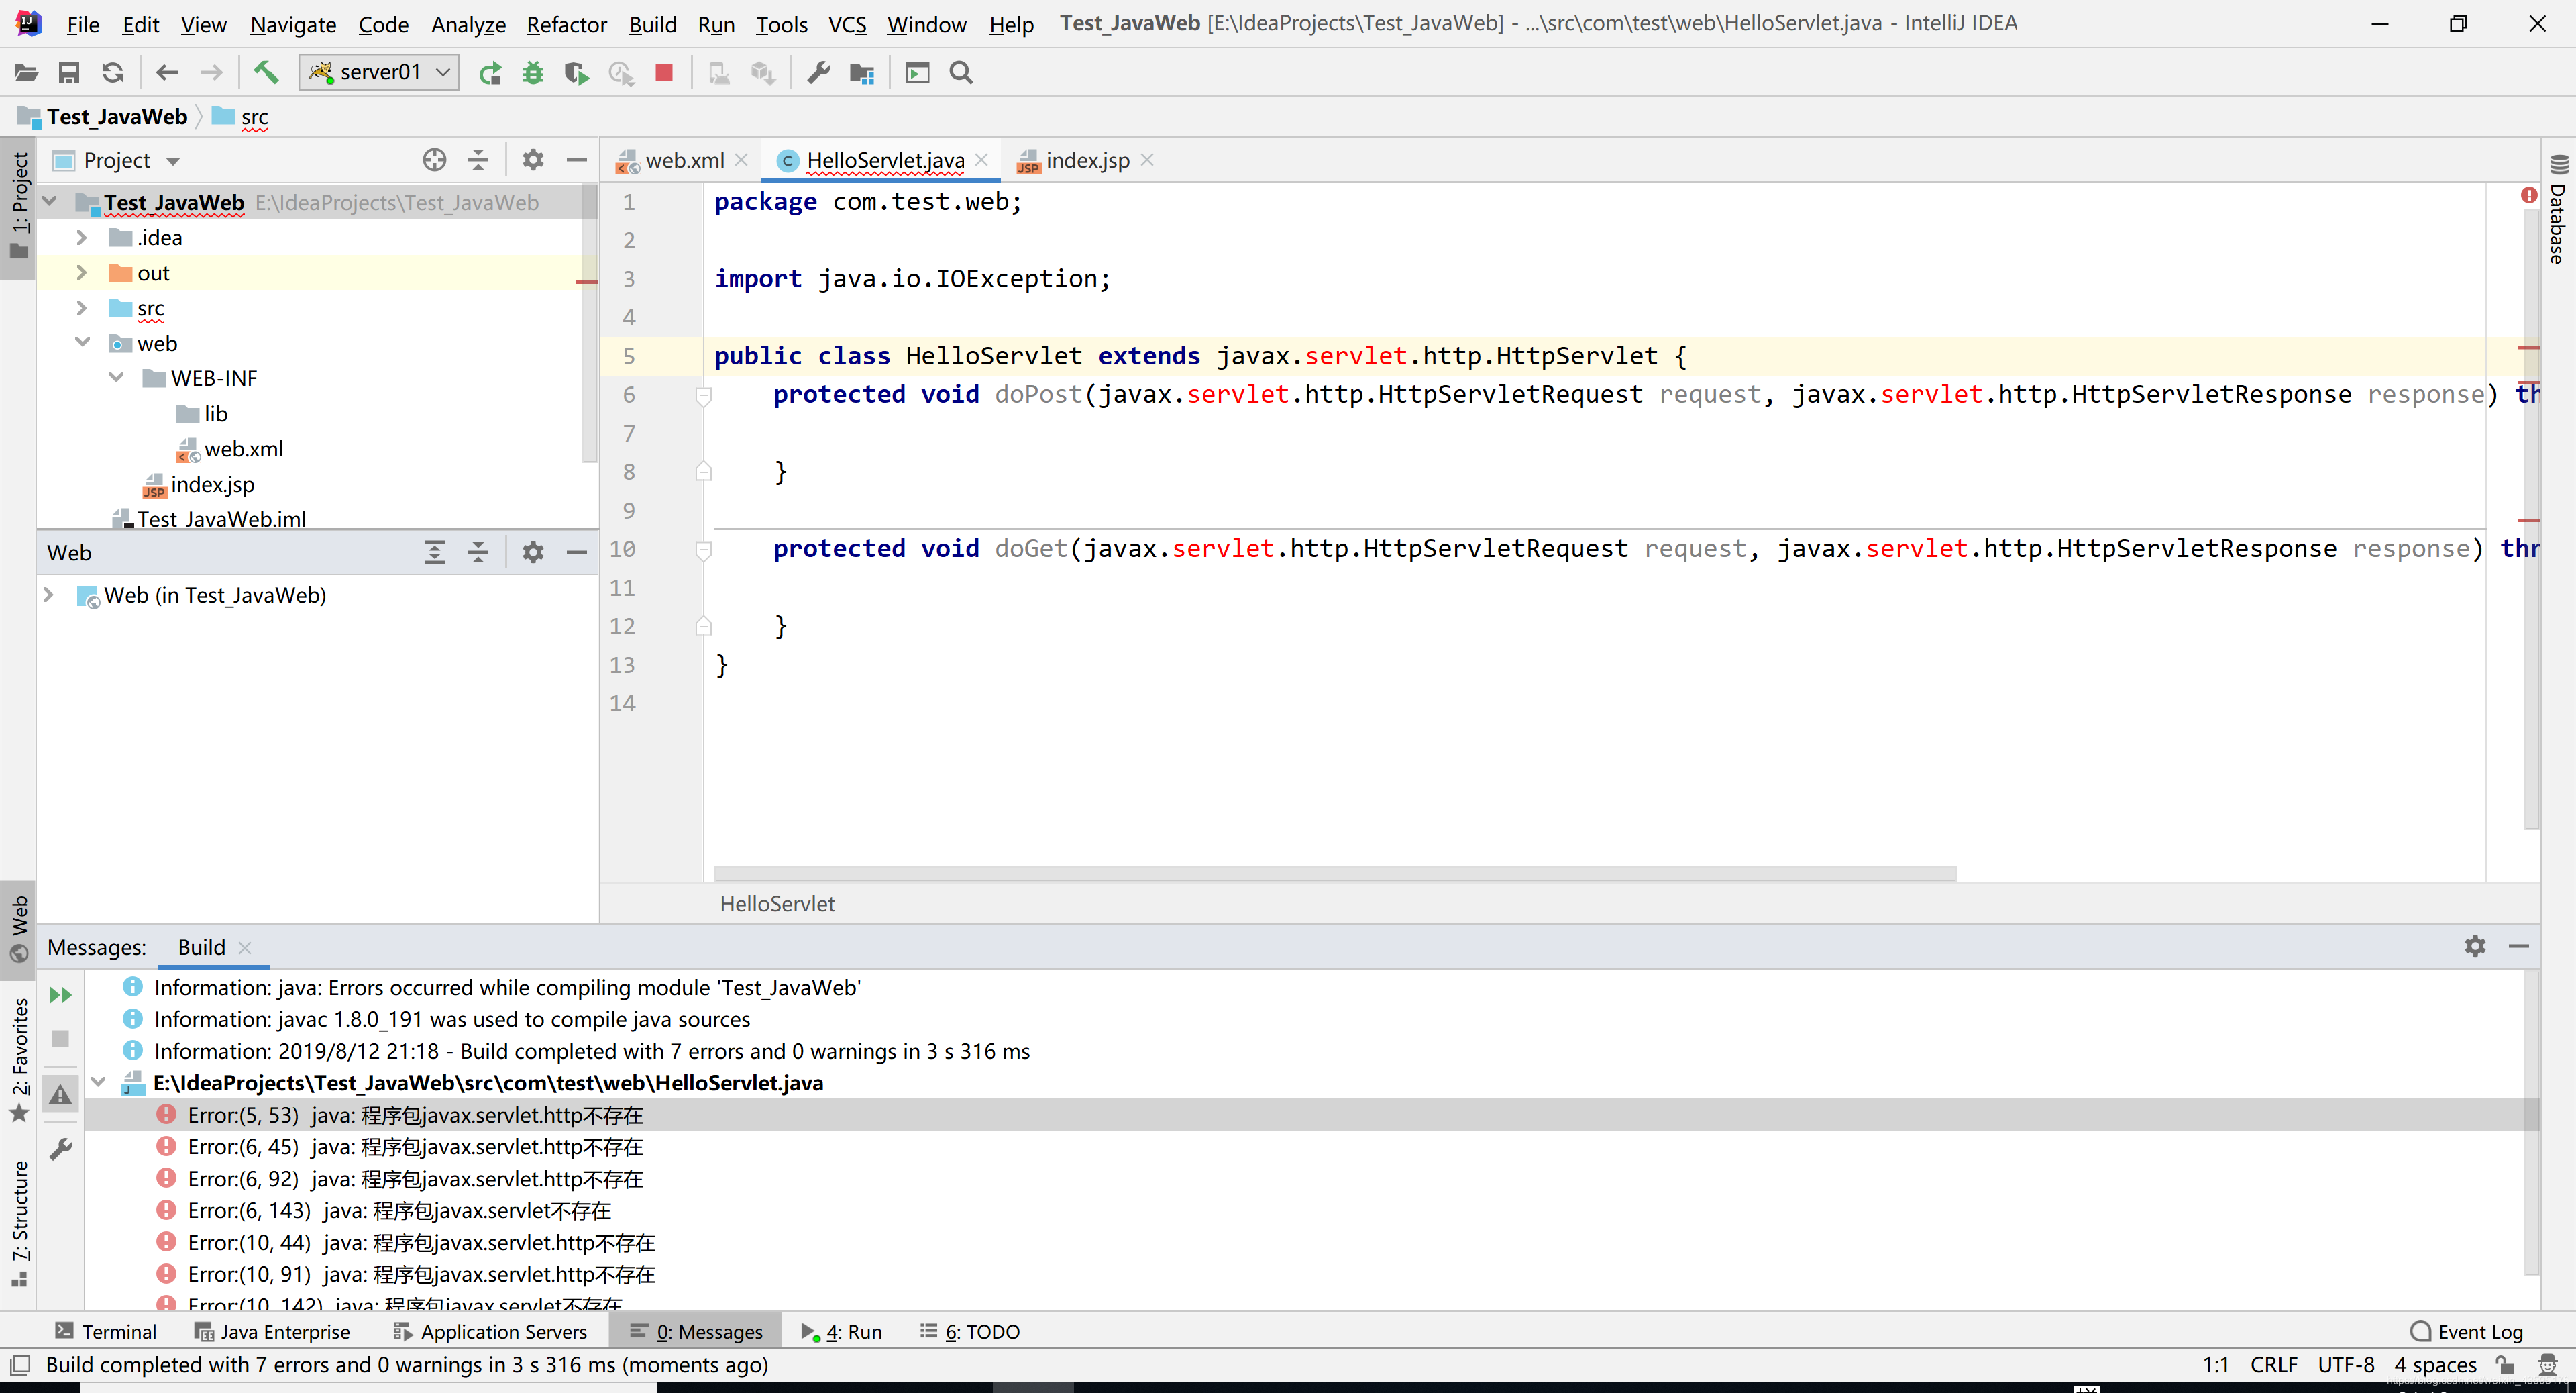Stop the running server with the red square
This screenshot has height=1393, width=2576.
pos(664,72)
